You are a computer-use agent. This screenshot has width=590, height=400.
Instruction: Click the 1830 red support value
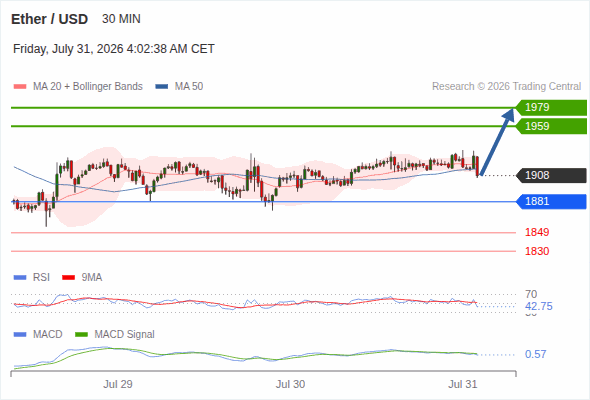click(537, 251)
